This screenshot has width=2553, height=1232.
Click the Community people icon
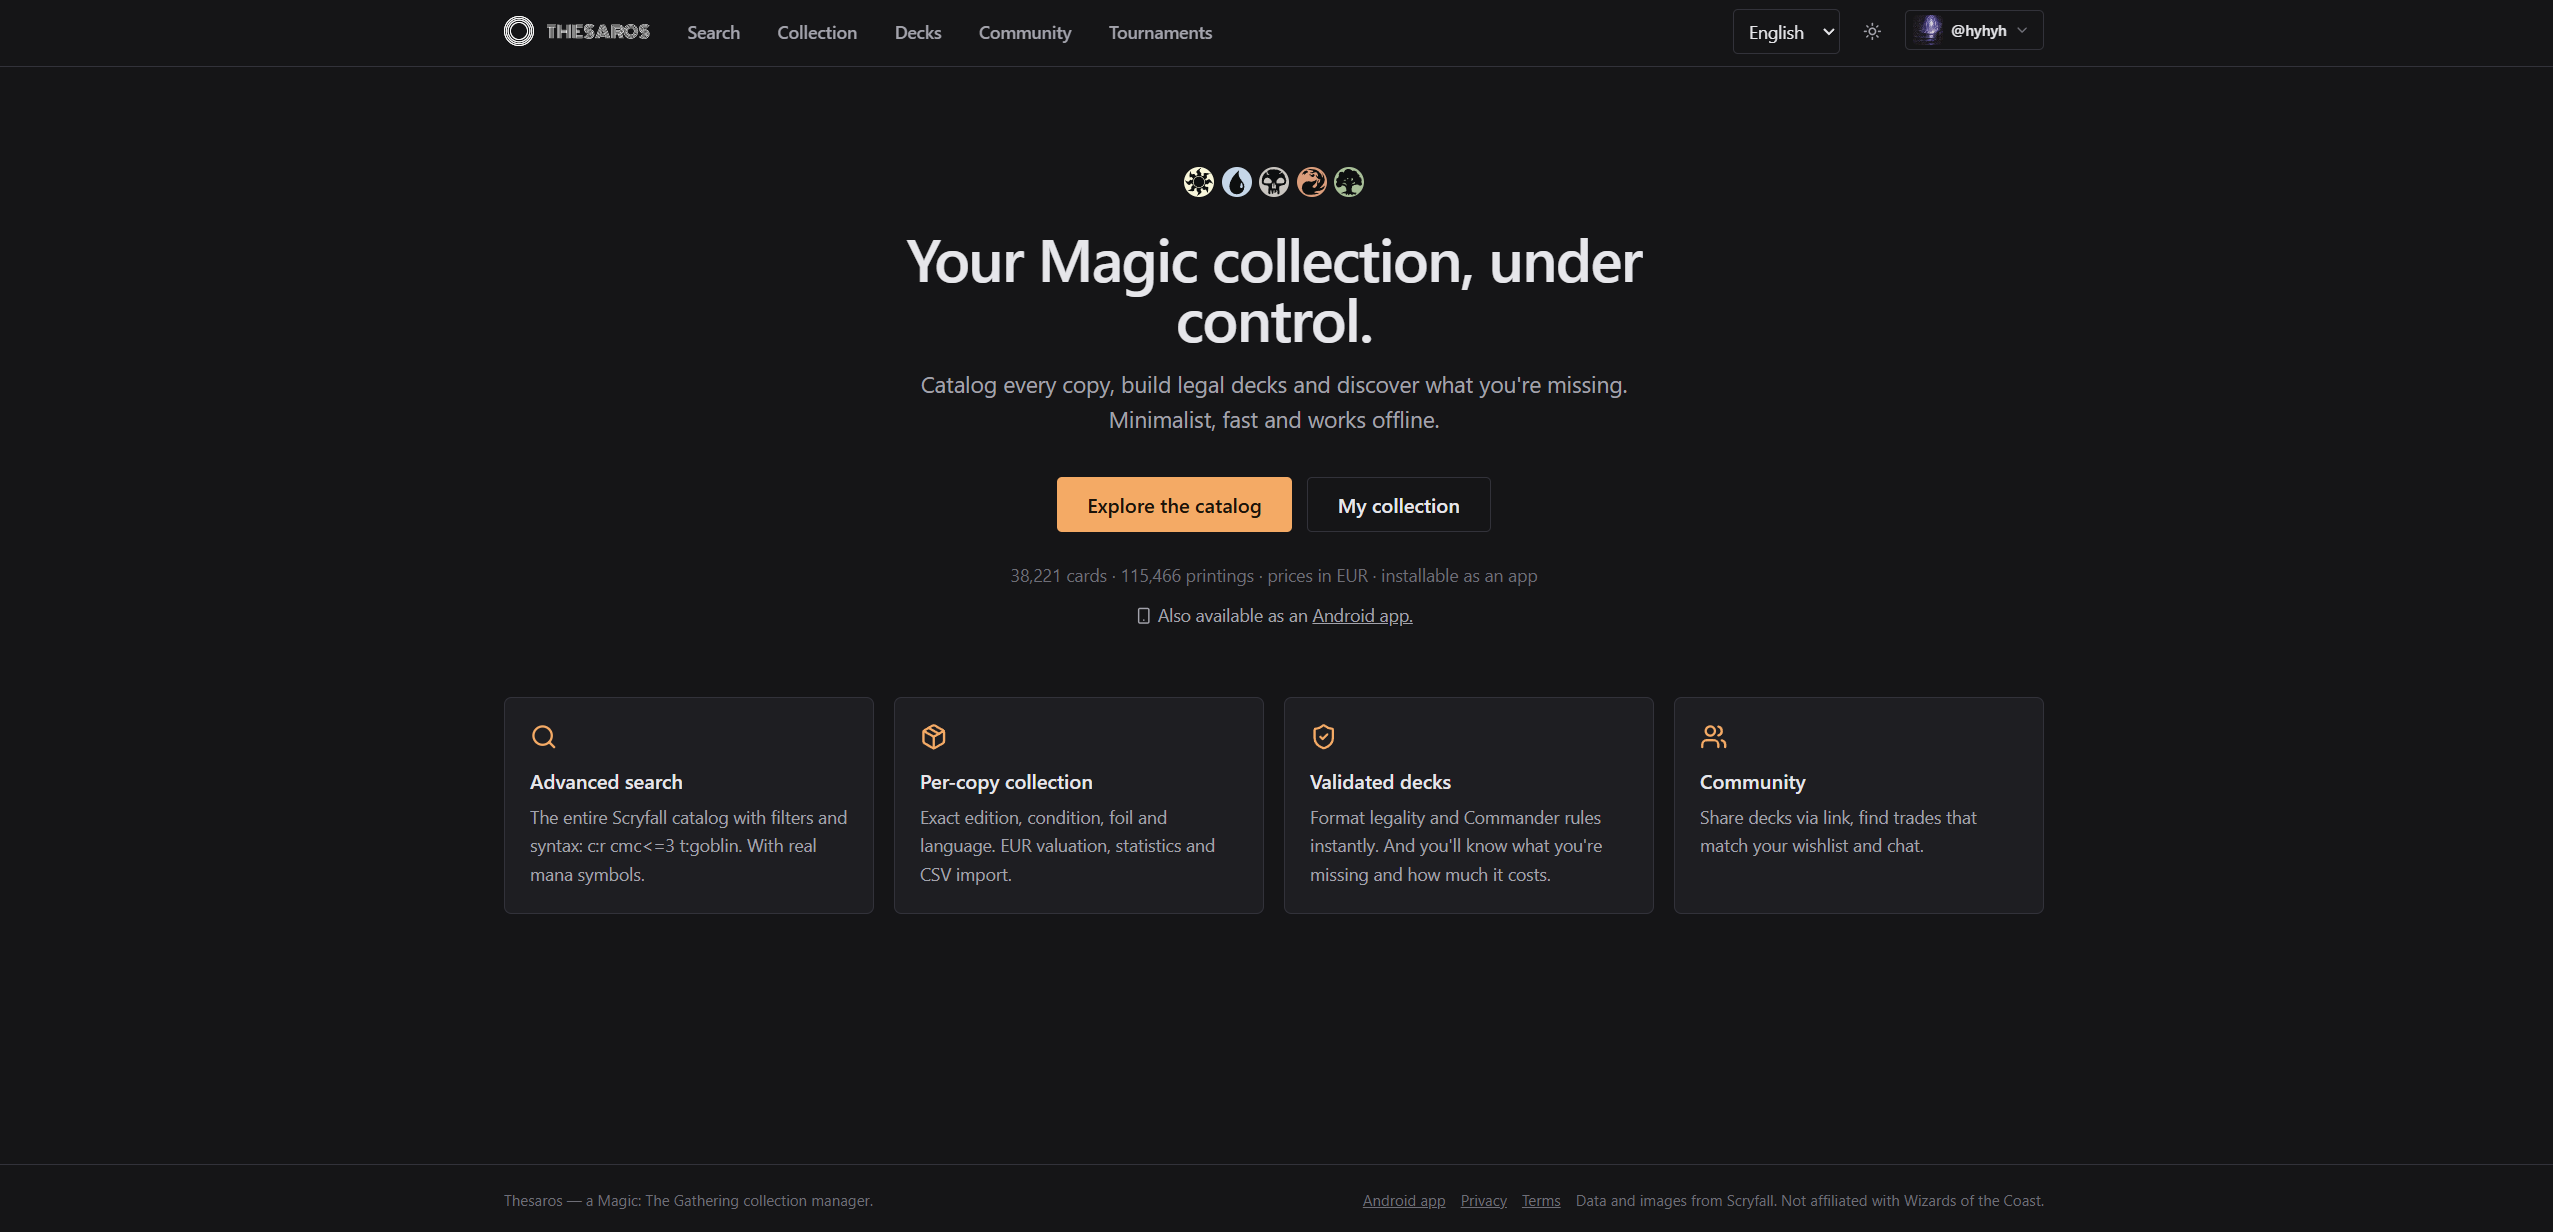tap(1713, 737)
